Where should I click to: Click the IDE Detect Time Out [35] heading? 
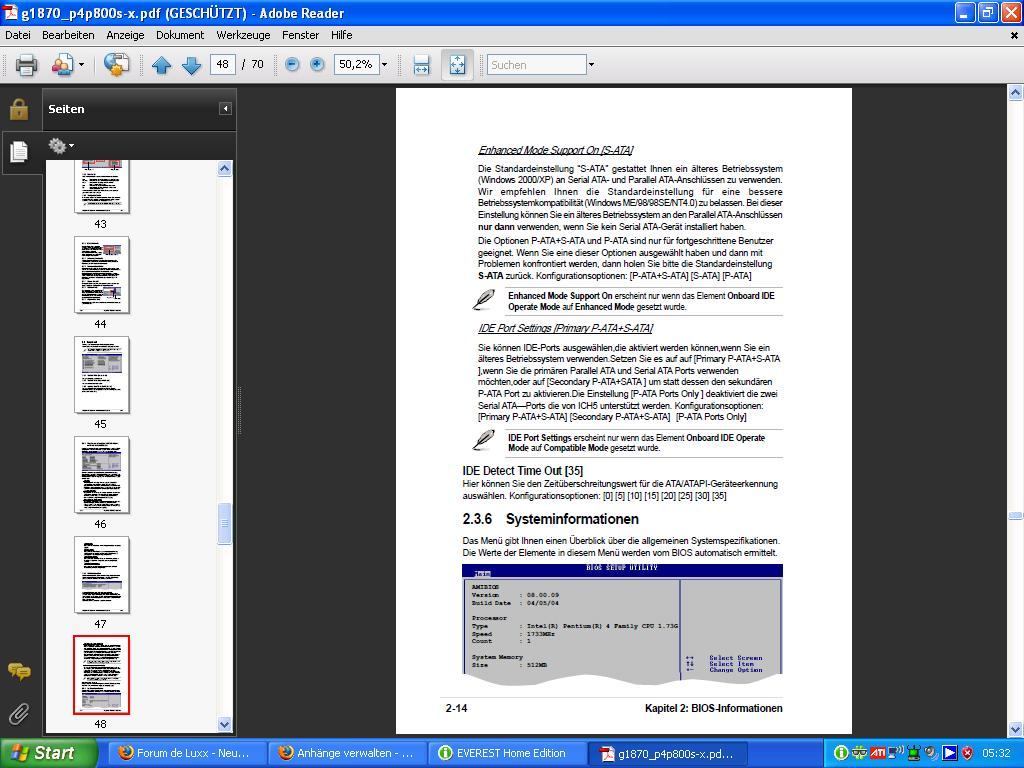522,470
